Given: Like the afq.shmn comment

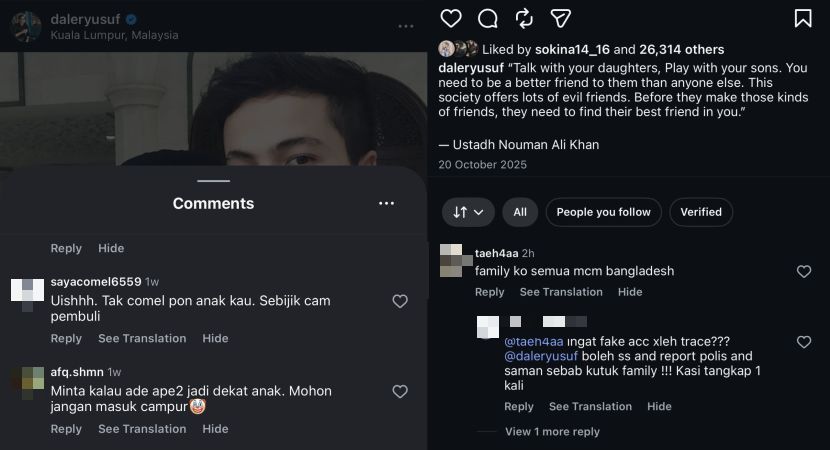Looking at the screenshot, I should tap(400, 392).
